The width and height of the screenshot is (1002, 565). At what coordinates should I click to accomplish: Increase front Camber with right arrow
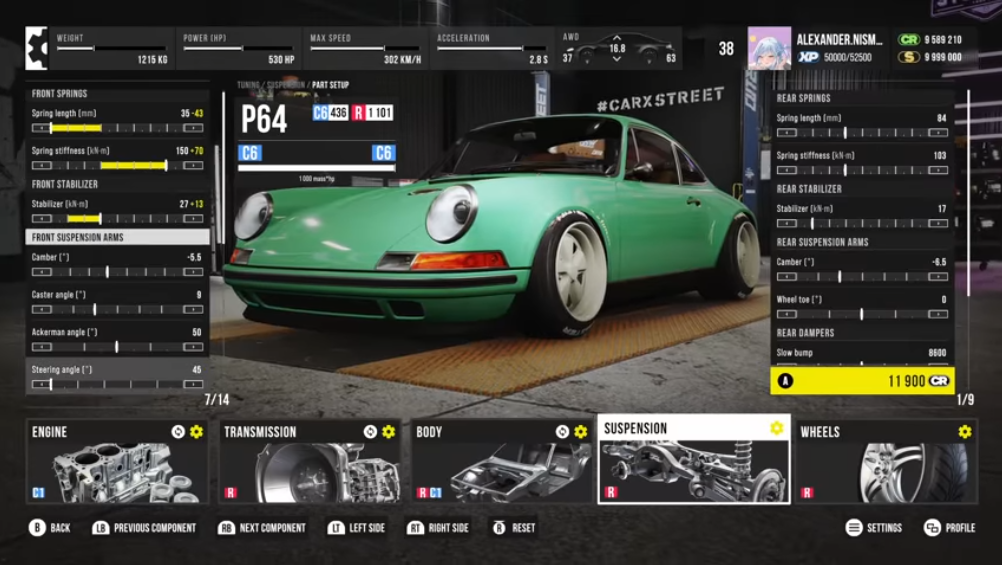(x=193, y=272)
